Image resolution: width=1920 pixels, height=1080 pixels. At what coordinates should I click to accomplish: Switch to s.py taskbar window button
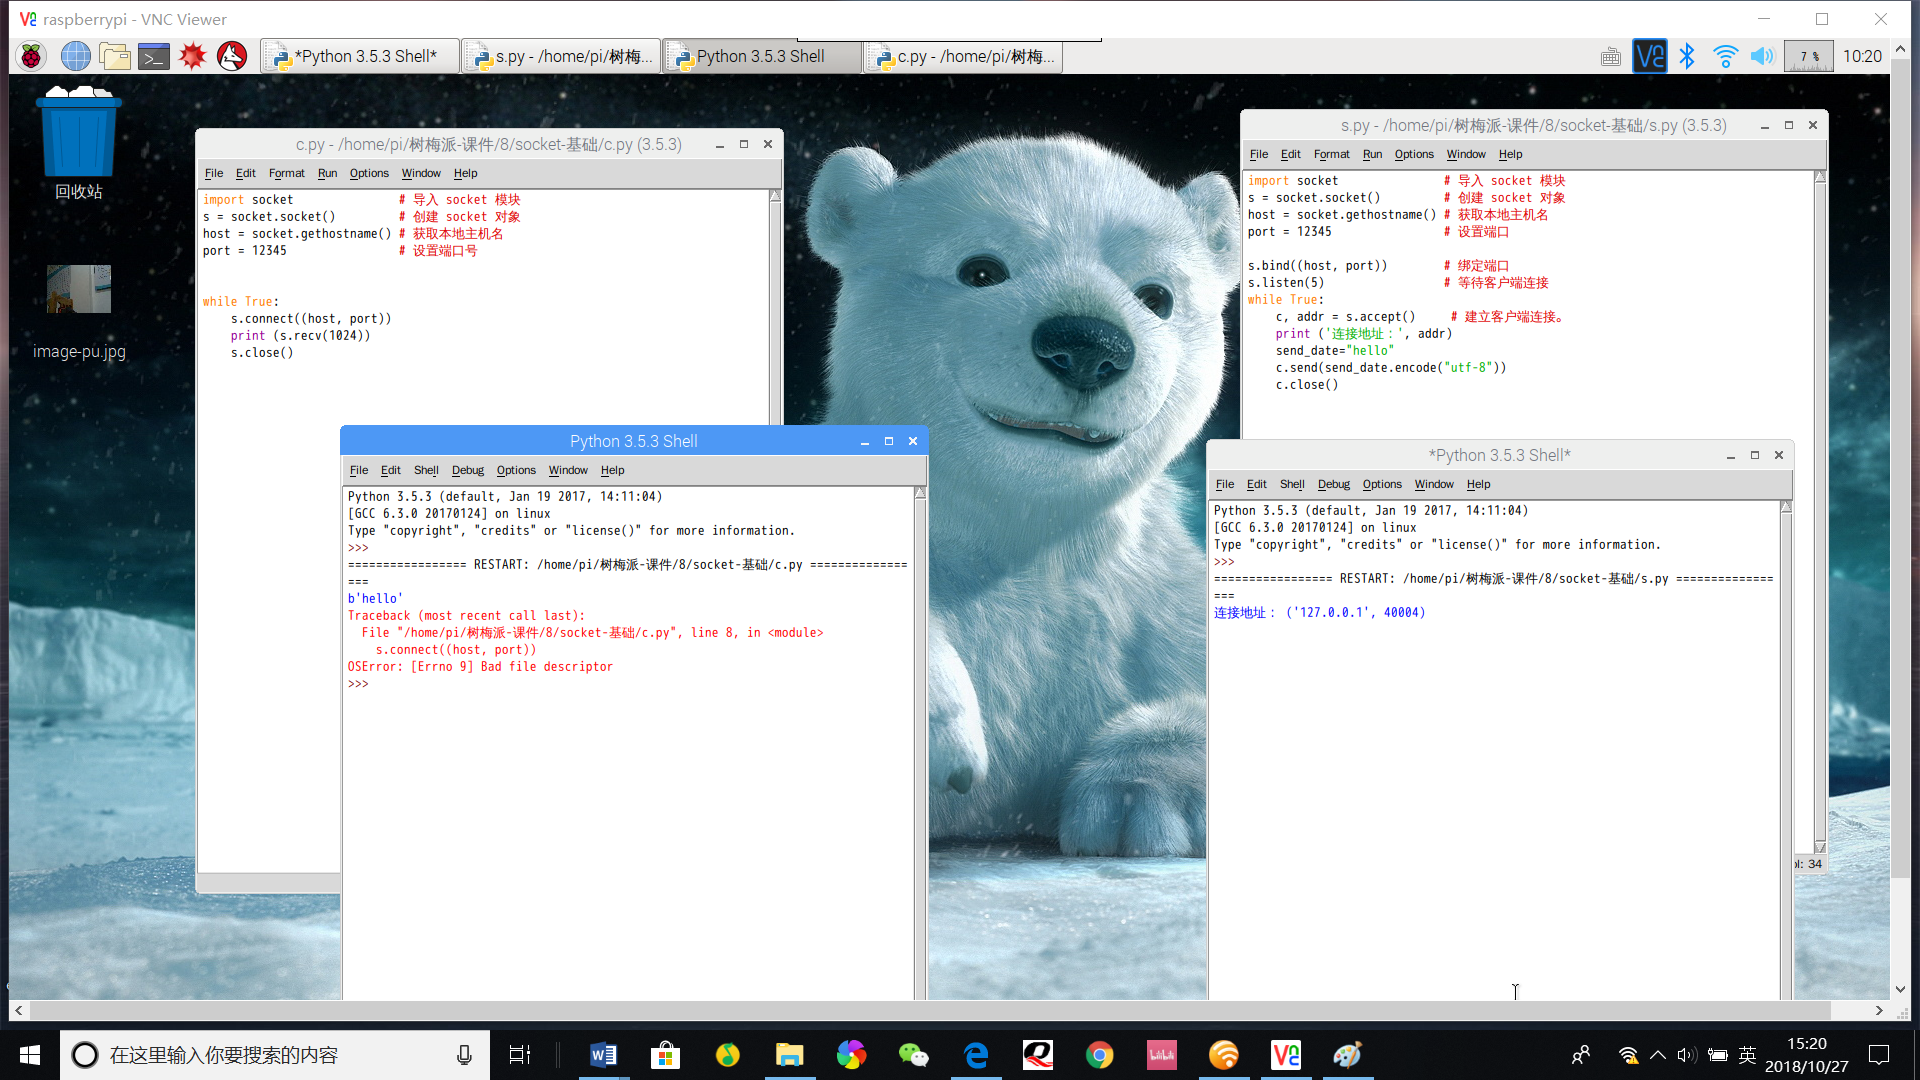pos(562,57)
